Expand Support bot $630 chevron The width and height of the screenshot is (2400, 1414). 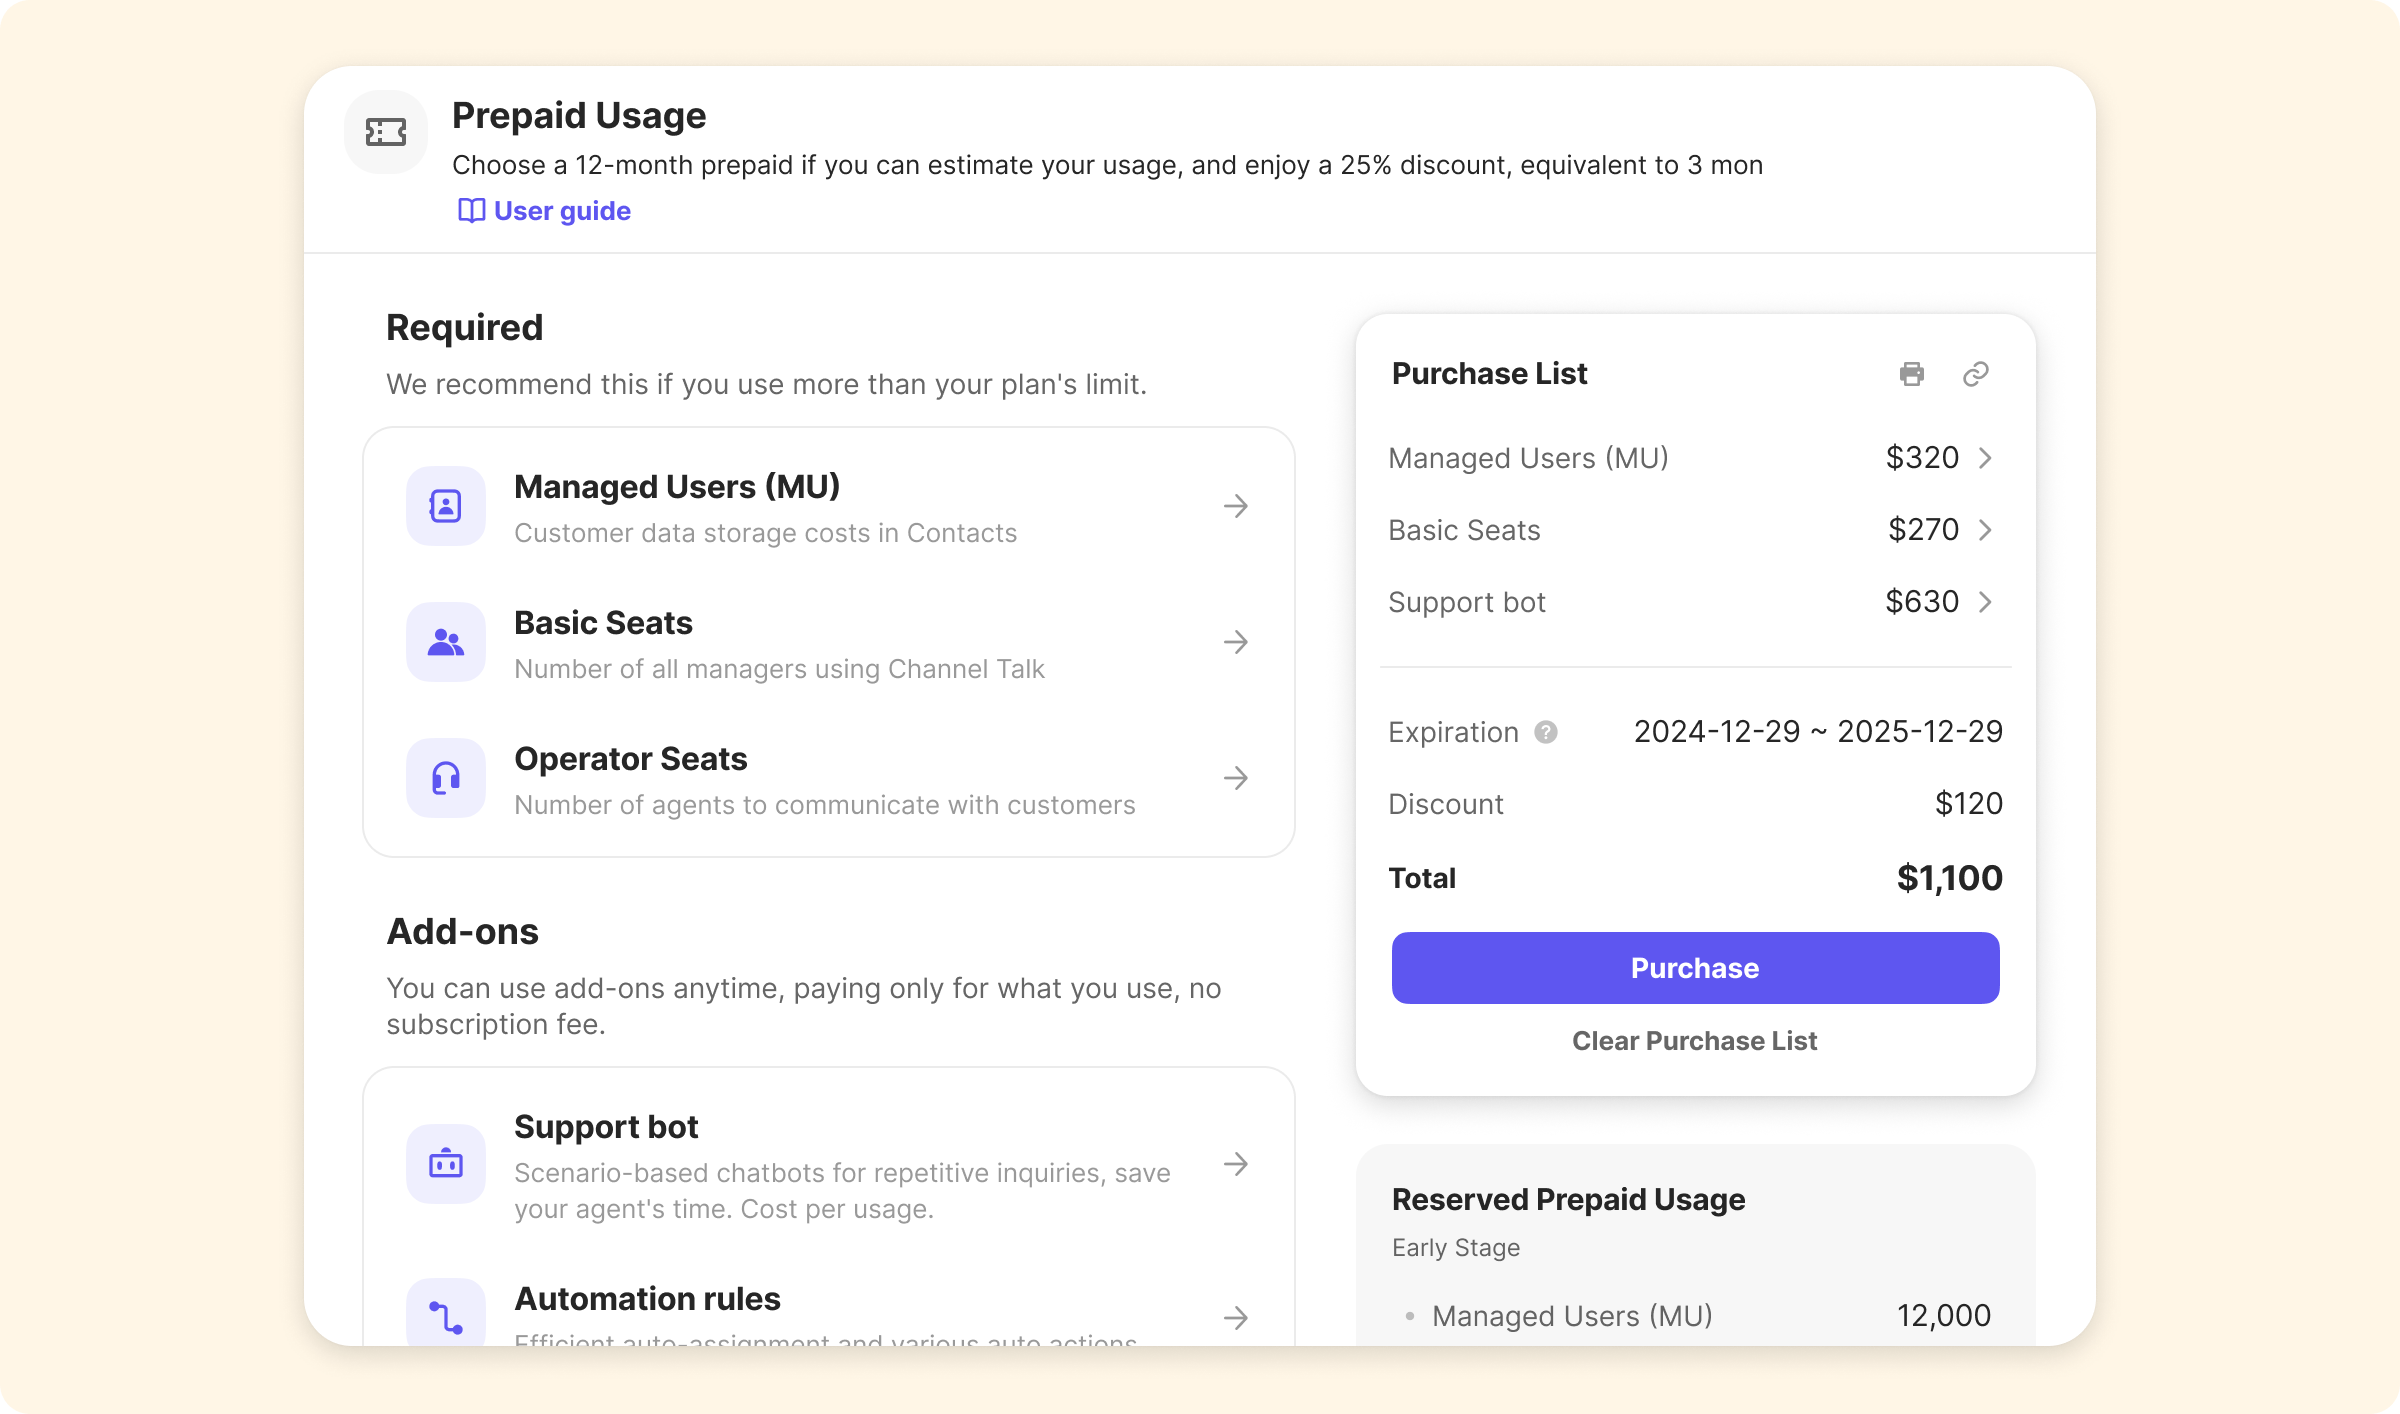pyautogui.click(x=1986, y=602)
